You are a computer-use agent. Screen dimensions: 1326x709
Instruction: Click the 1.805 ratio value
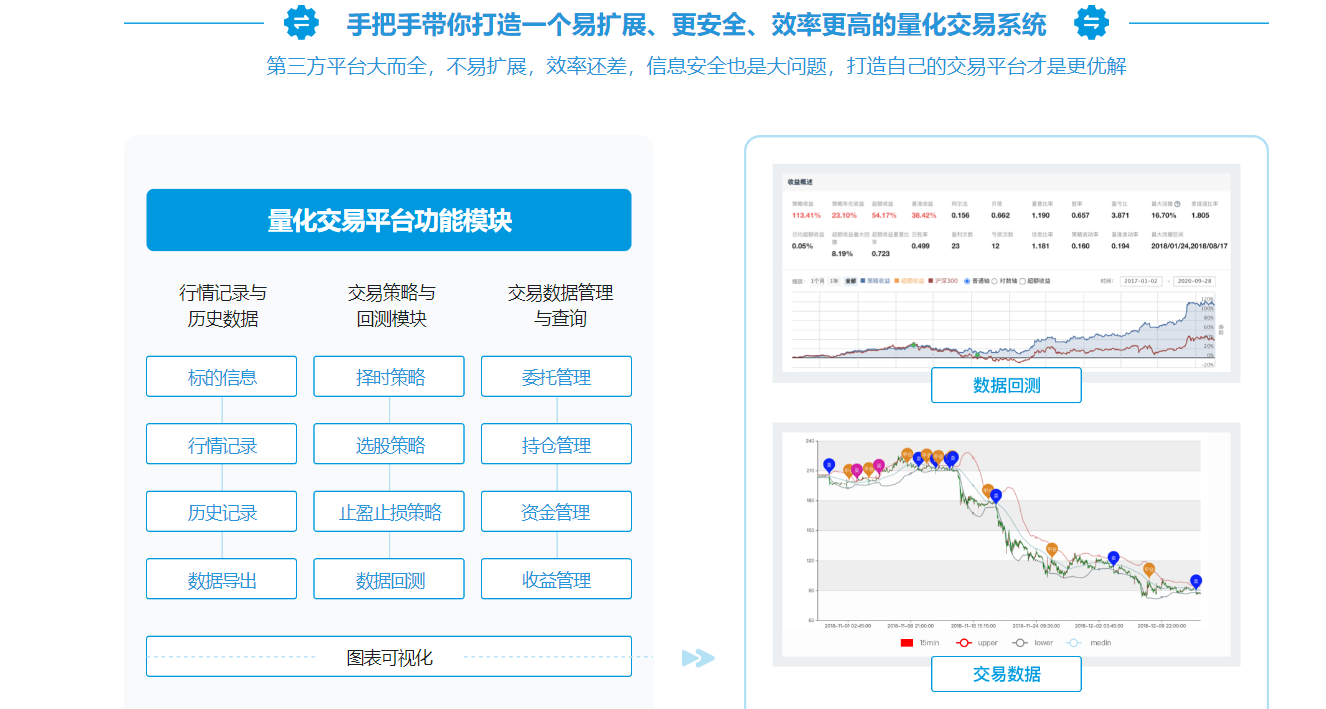(1200, 215)
